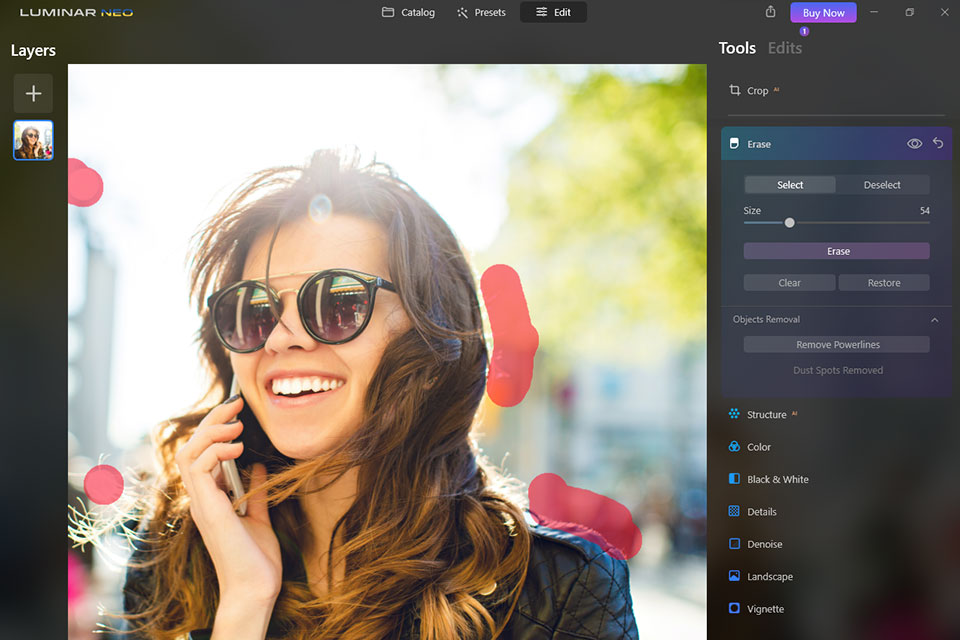Image resolution: width=960 pixels, height=640 pixels.
Task: Click the Details tool label
Action: click(x=762, y=511)
